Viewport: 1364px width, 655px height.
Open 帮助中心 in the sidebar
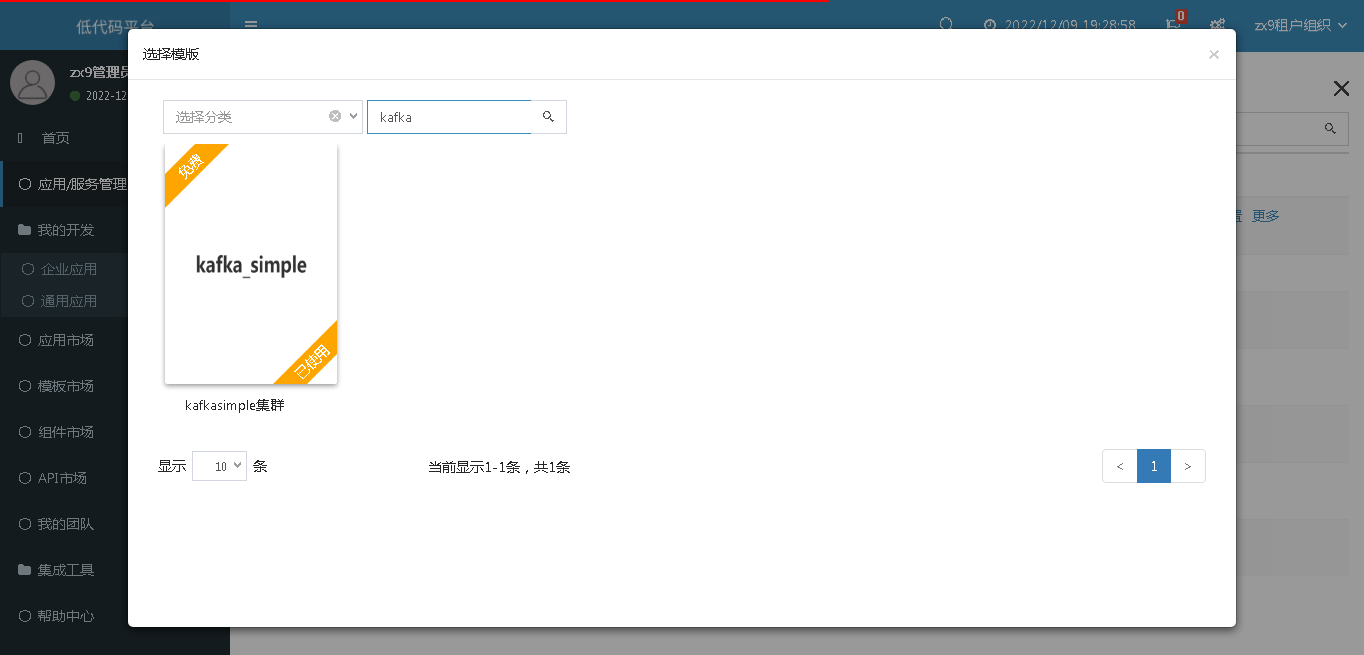pos(64,616)
